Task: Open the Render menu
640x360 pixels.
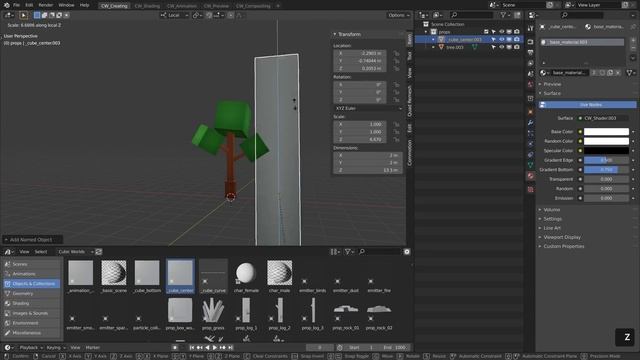Action: pos(46,5)
